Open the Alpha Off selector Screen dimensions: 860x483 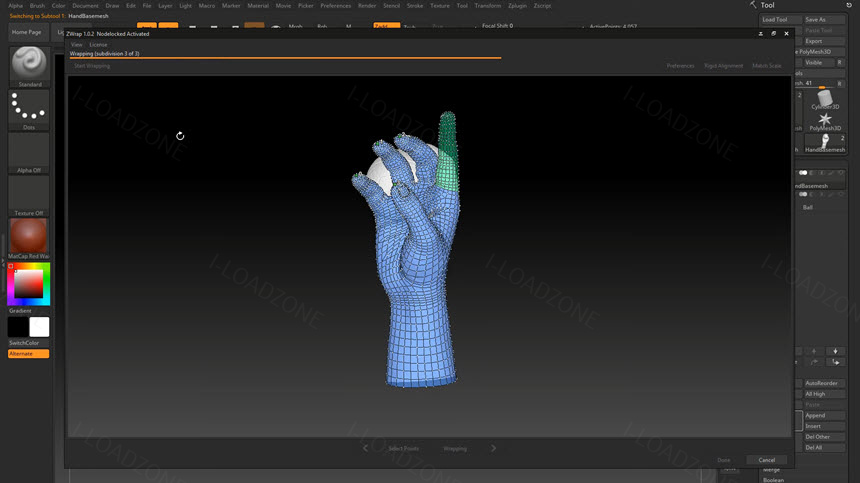coord(29,153)
